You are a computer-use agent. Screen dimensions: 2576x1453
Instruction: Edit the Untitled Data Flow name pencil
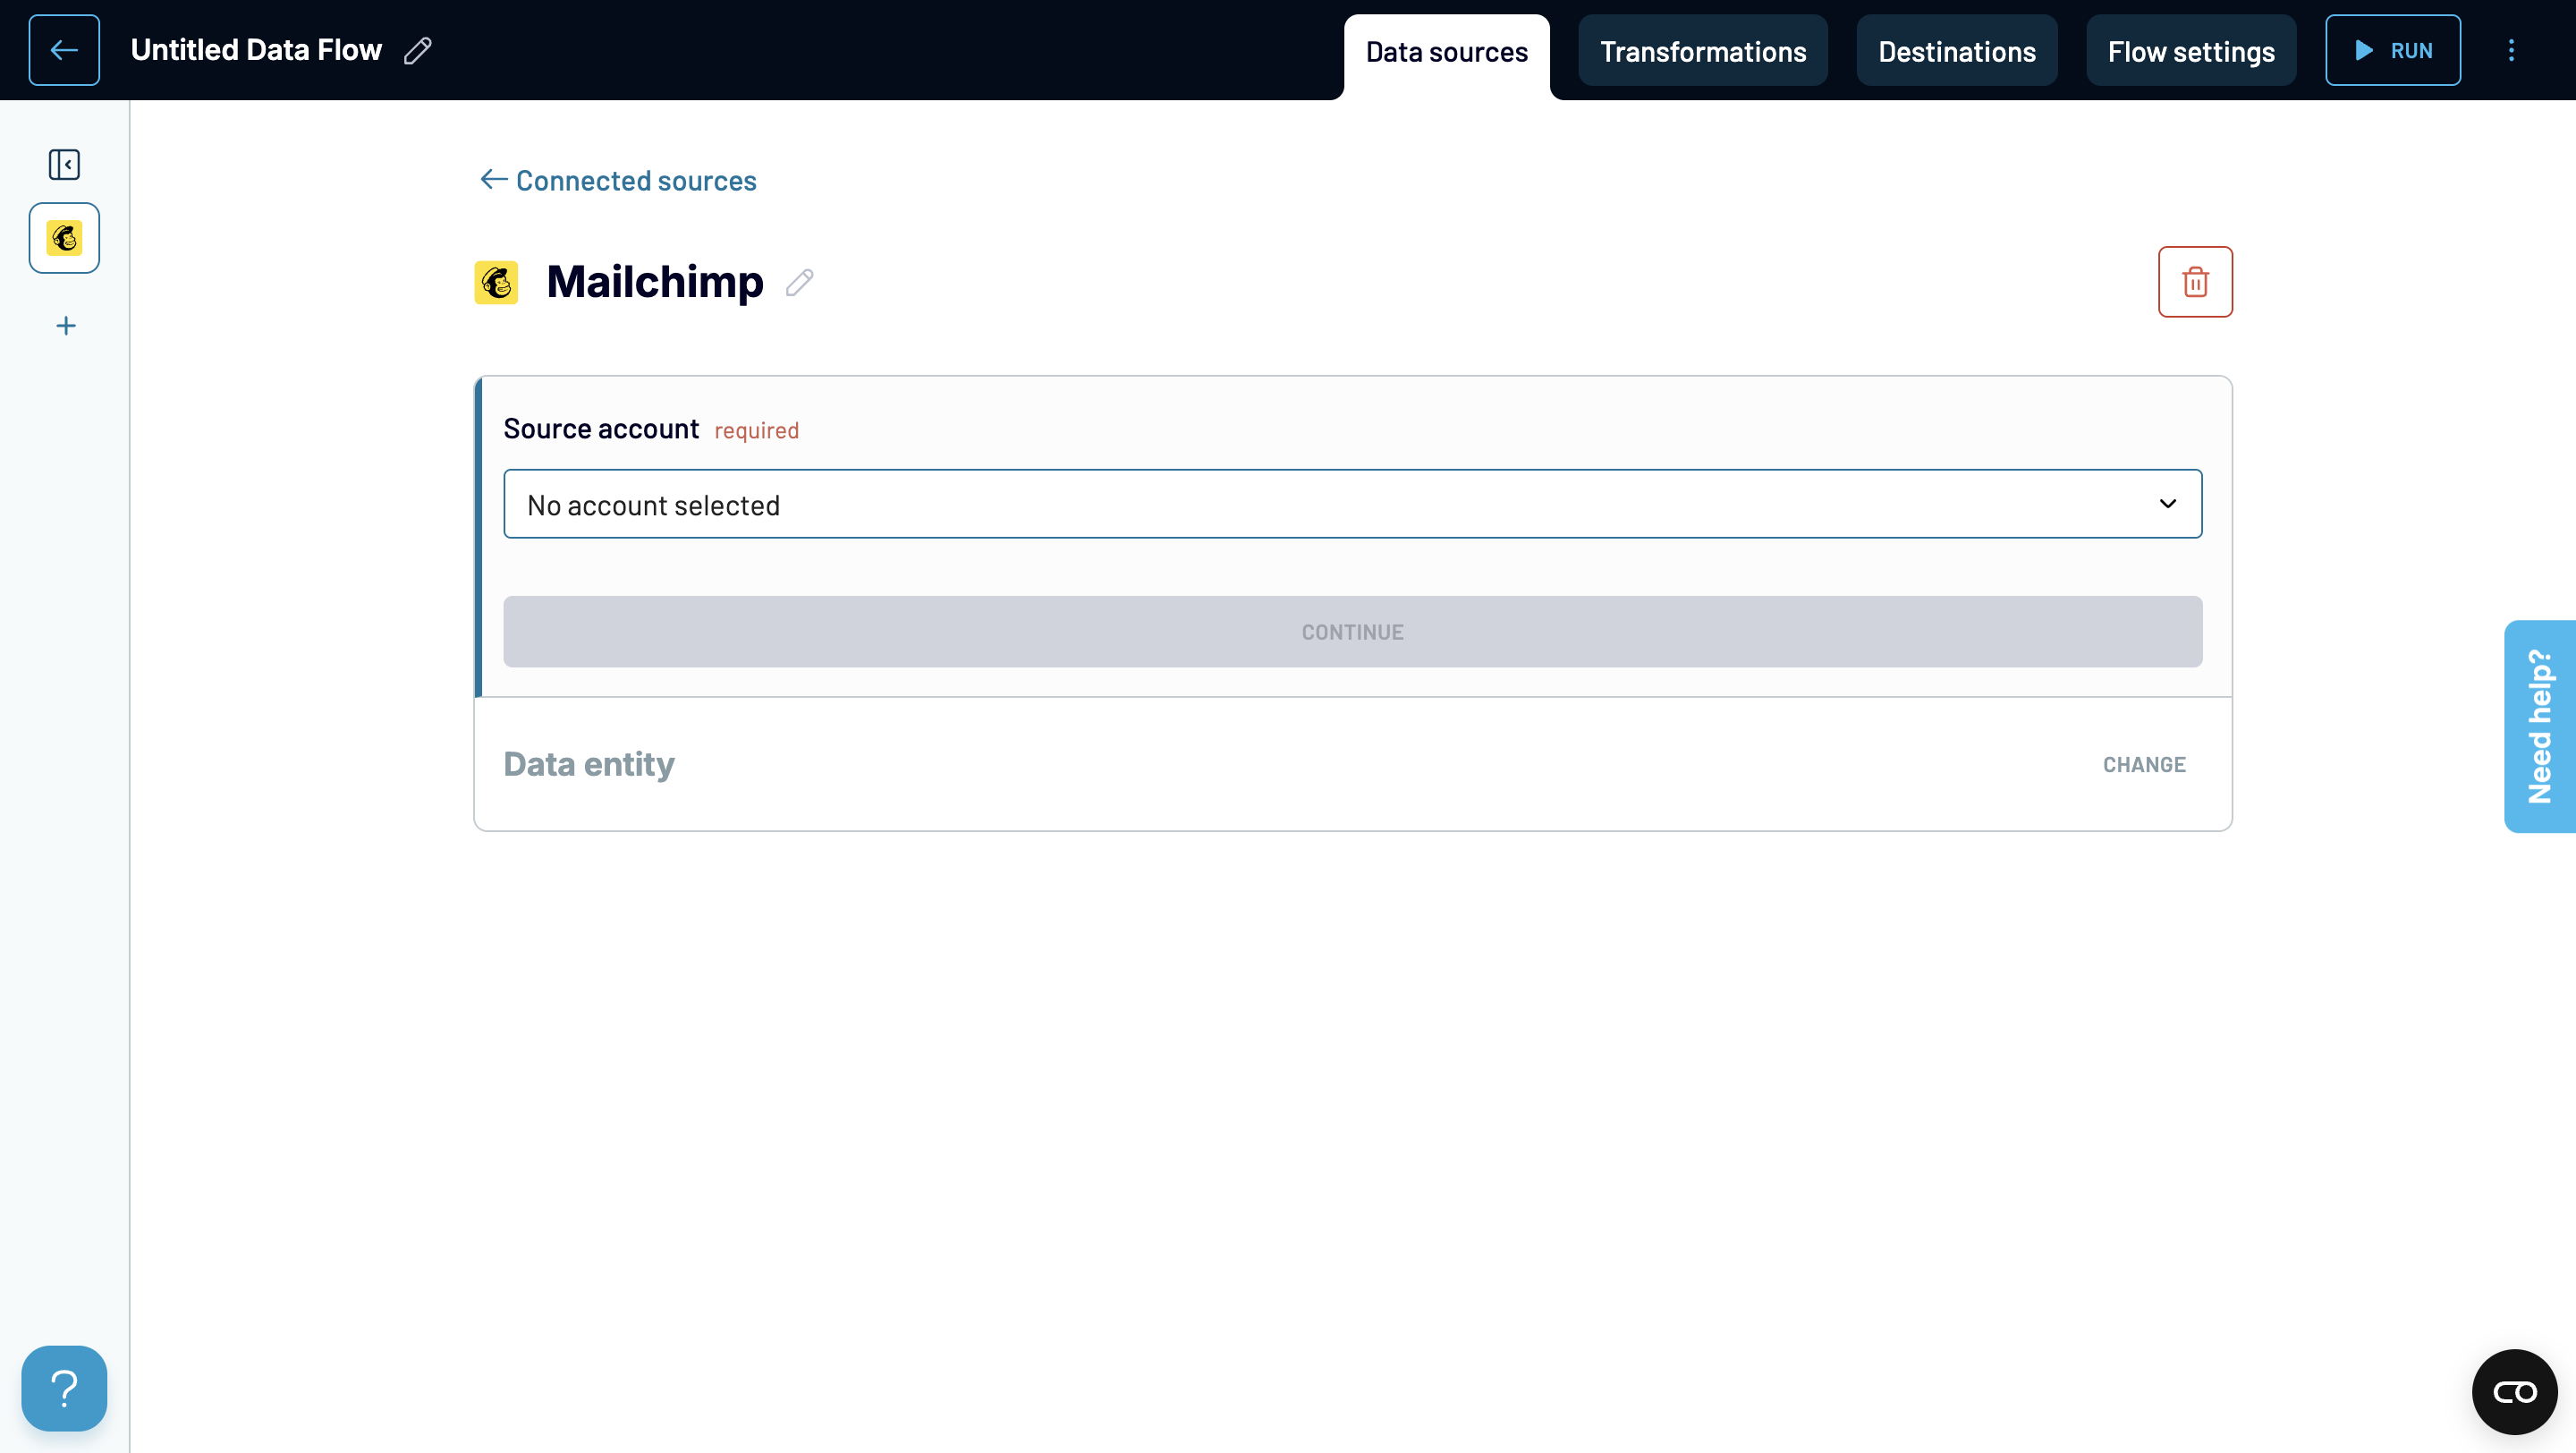[x=418, y=50]
